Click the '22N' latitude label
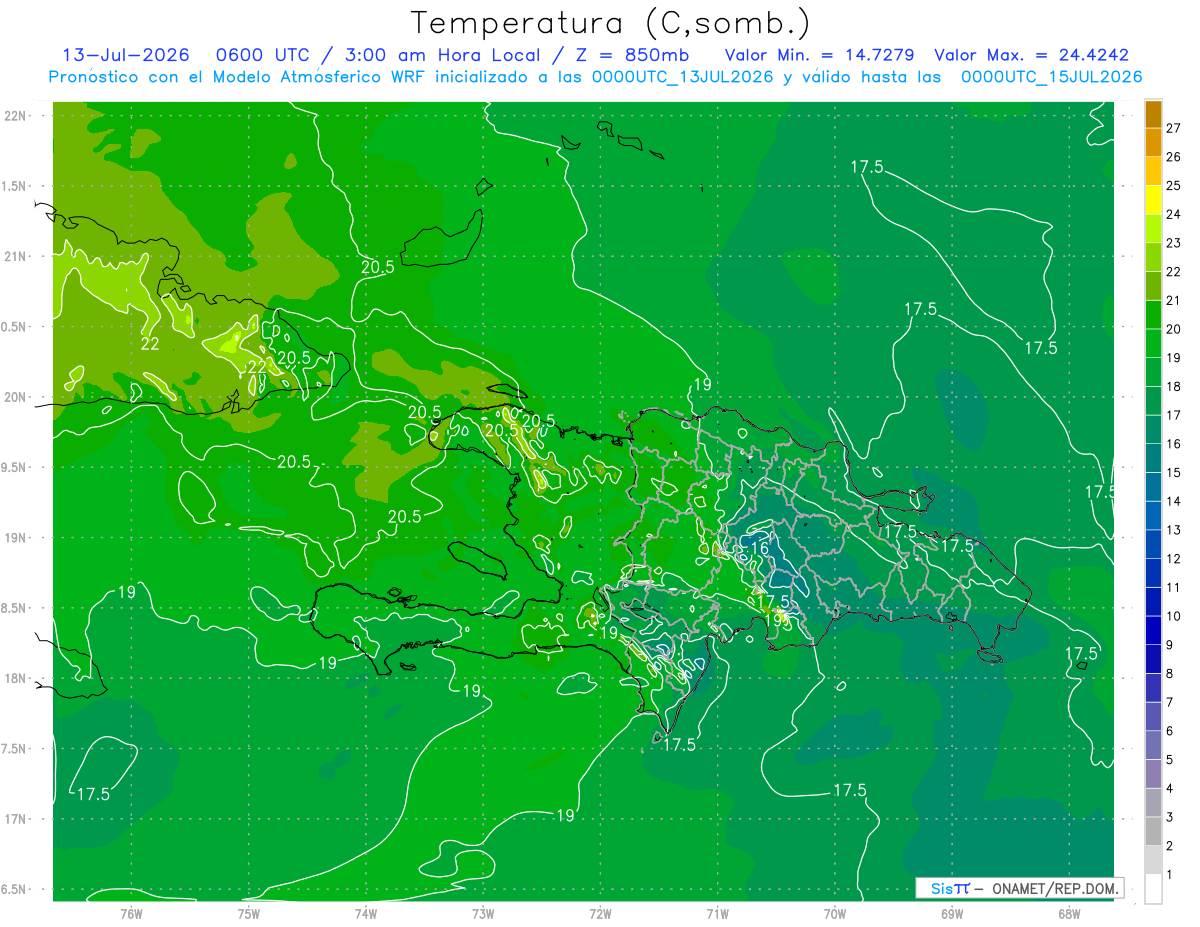This screenshot has height=927, width=1200. pos(16,116)
